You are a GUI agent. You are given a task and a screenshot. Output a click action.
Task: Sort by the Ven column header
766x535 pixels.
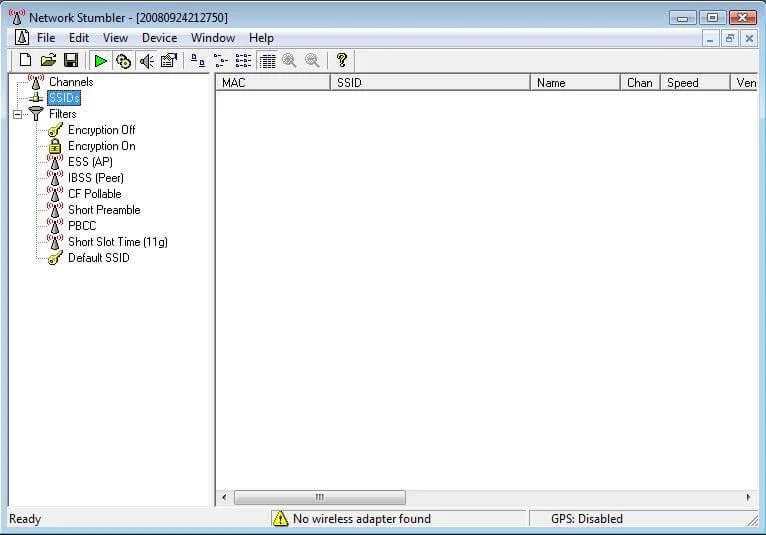(745, 83)
